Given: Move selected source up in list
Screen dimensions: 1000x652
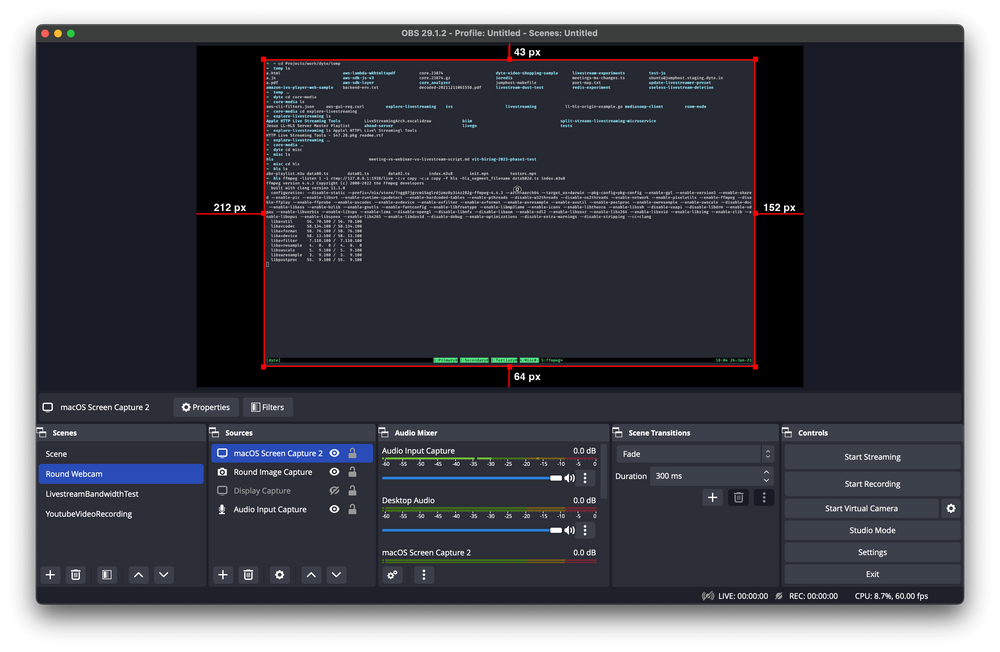Looking at the screenshot, I should pyautogui.click(x=311, y=575).
